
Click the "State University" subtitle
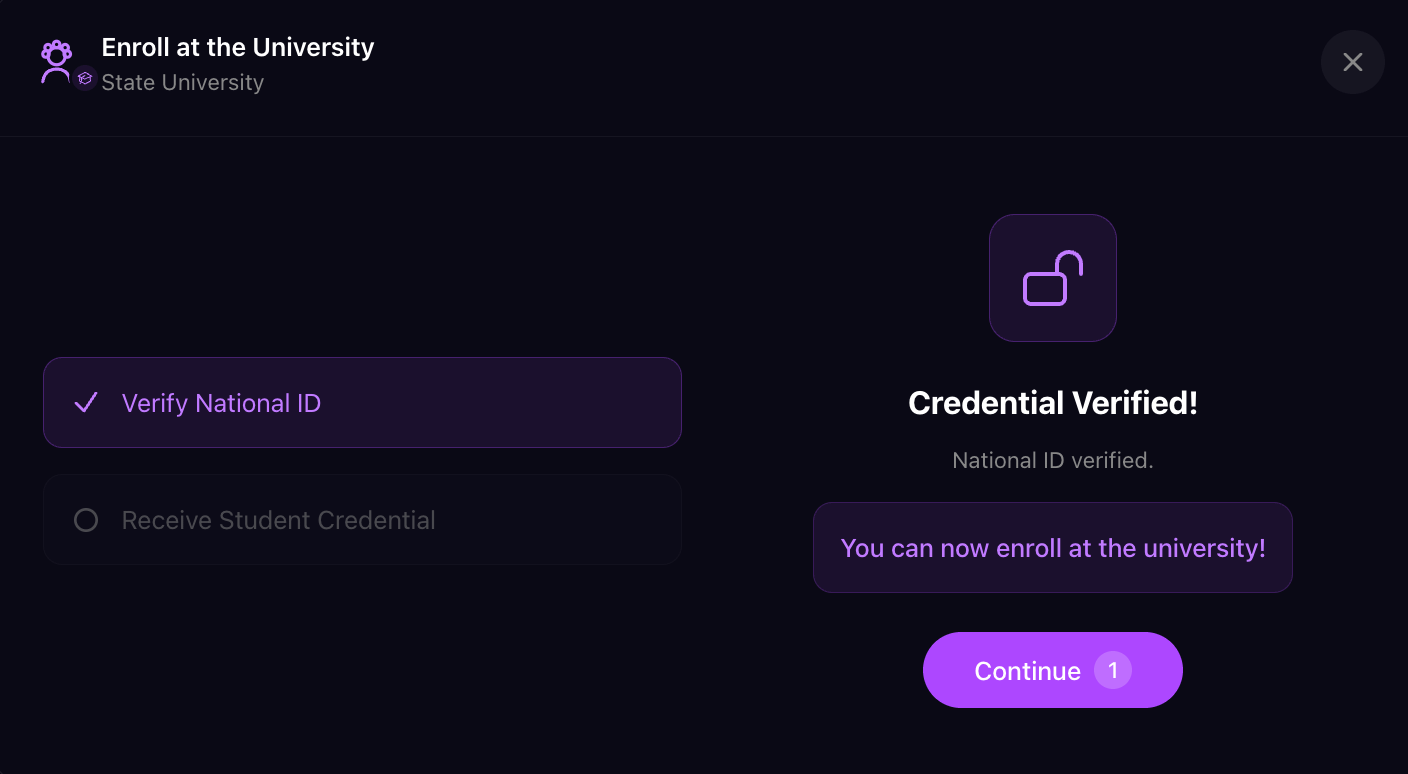click(183, 82)
